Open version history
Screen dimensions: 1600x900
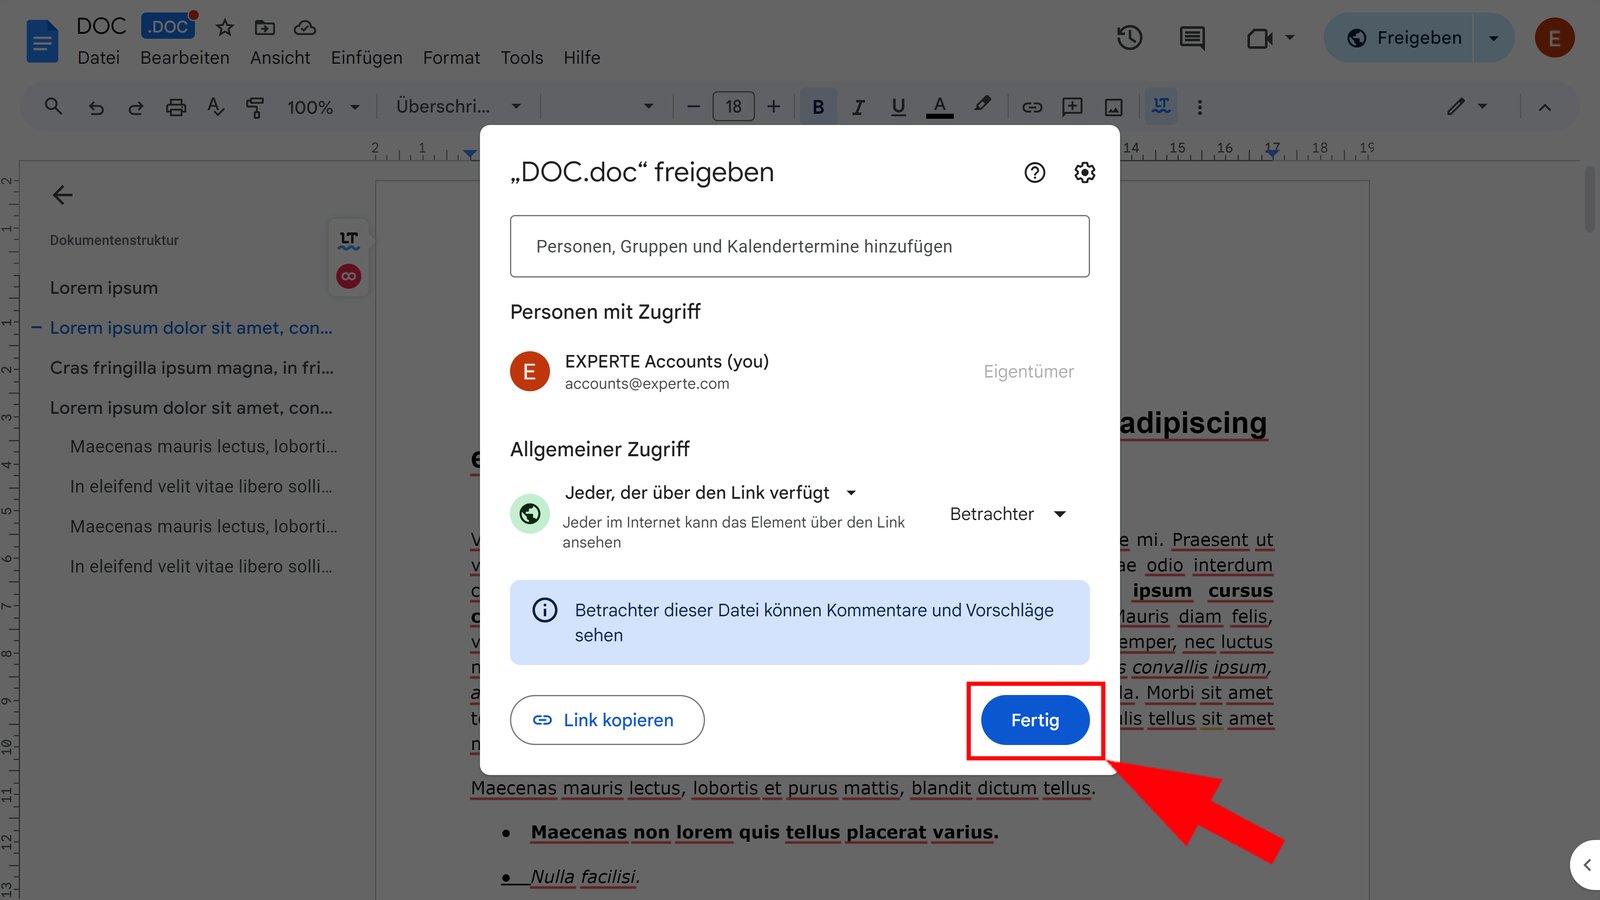coord(1129,37)
